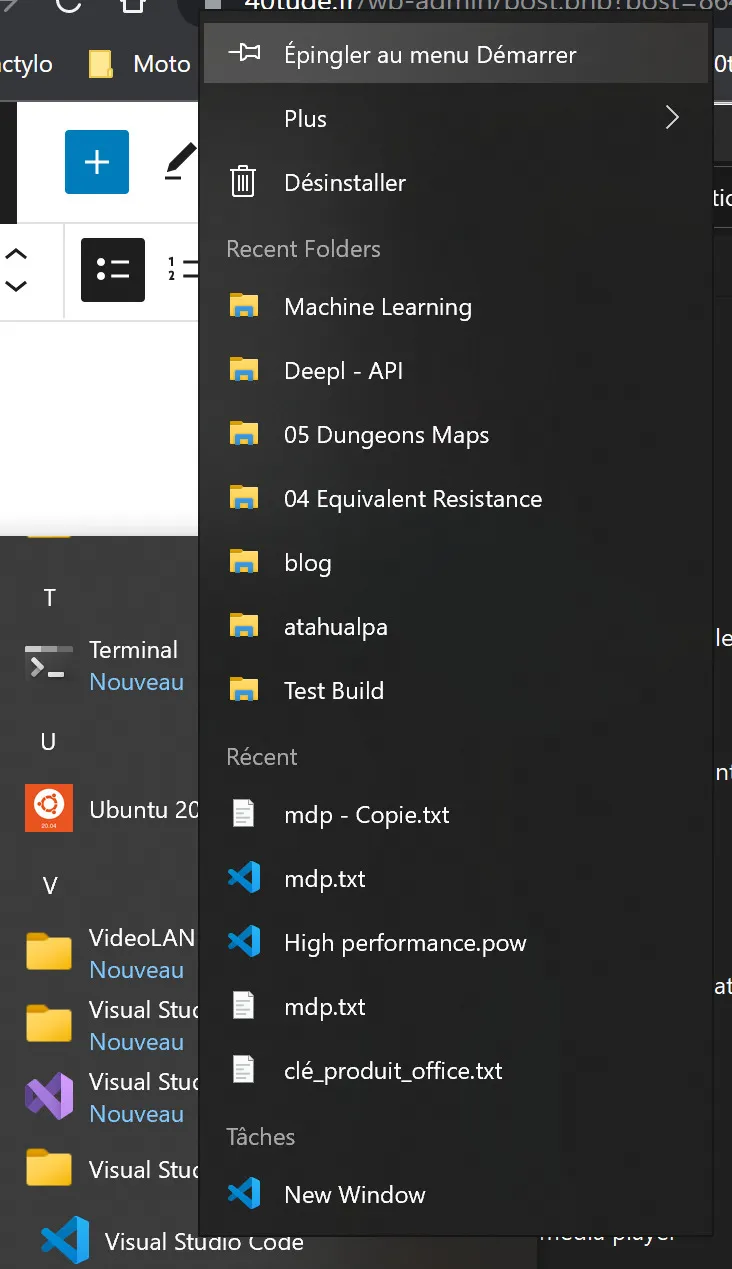Screen dimensions: 732x1269
Task: Jump to letter T section header
Action: [50, 598]
